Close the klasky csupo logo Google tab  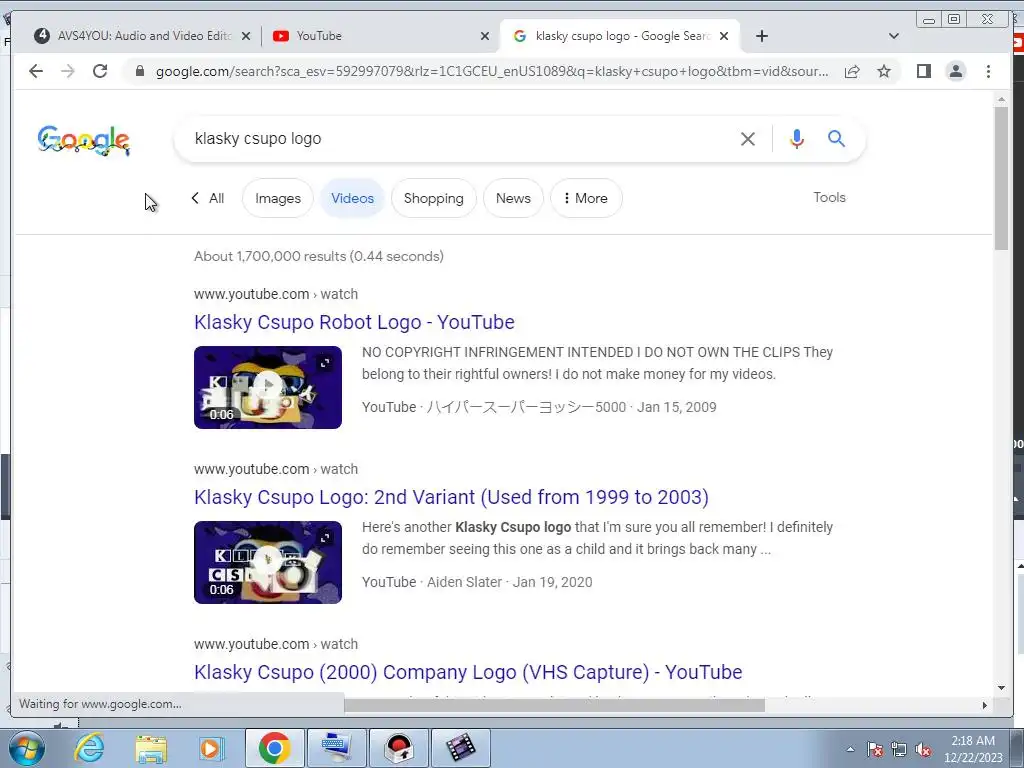pyautogui.click(x=724, y=37)
